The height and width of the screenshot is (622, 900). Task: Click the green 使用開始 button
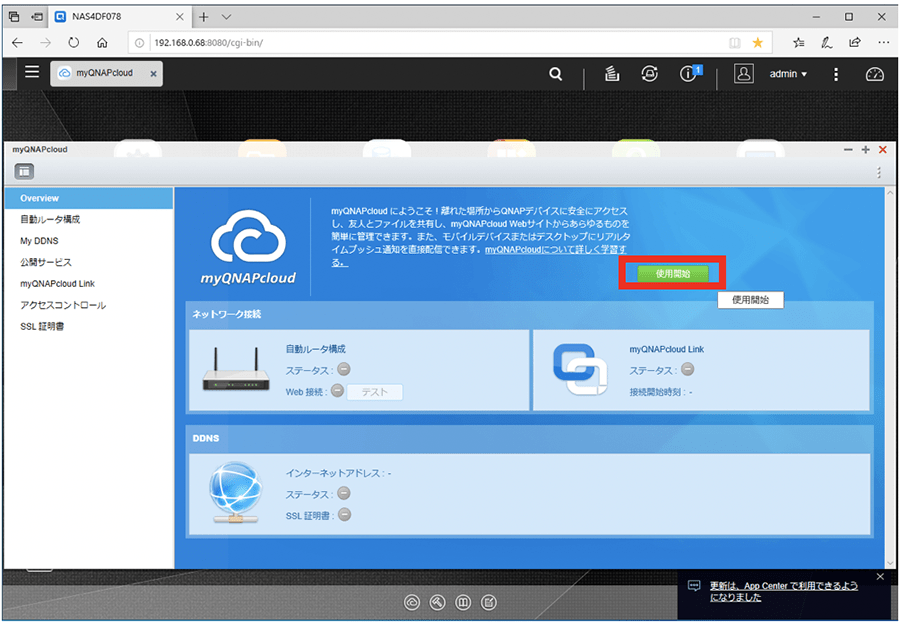(x=673, y=274)
